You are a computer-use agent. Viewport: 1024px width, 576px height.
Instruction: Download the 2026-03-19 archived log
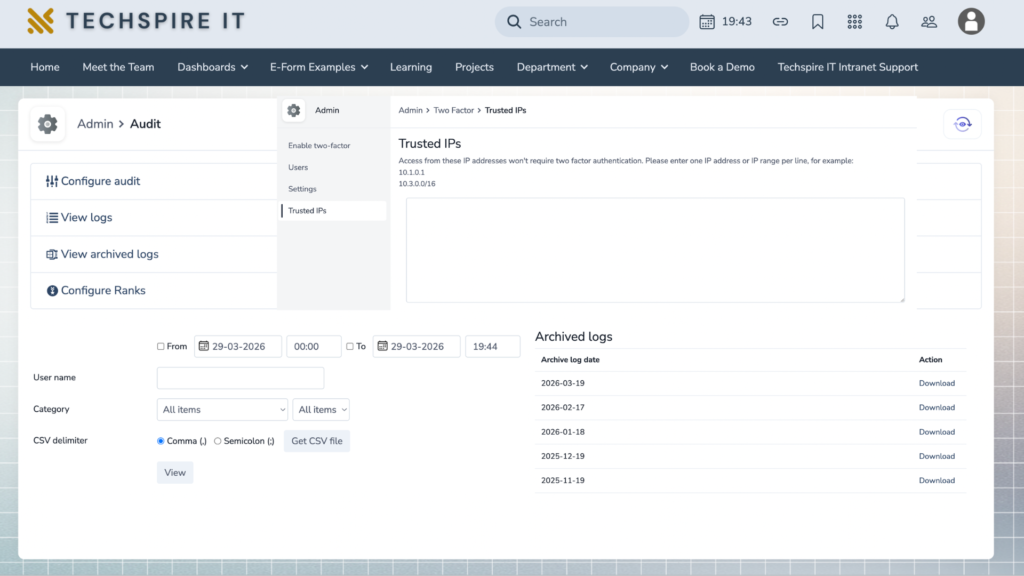(936, 383)
